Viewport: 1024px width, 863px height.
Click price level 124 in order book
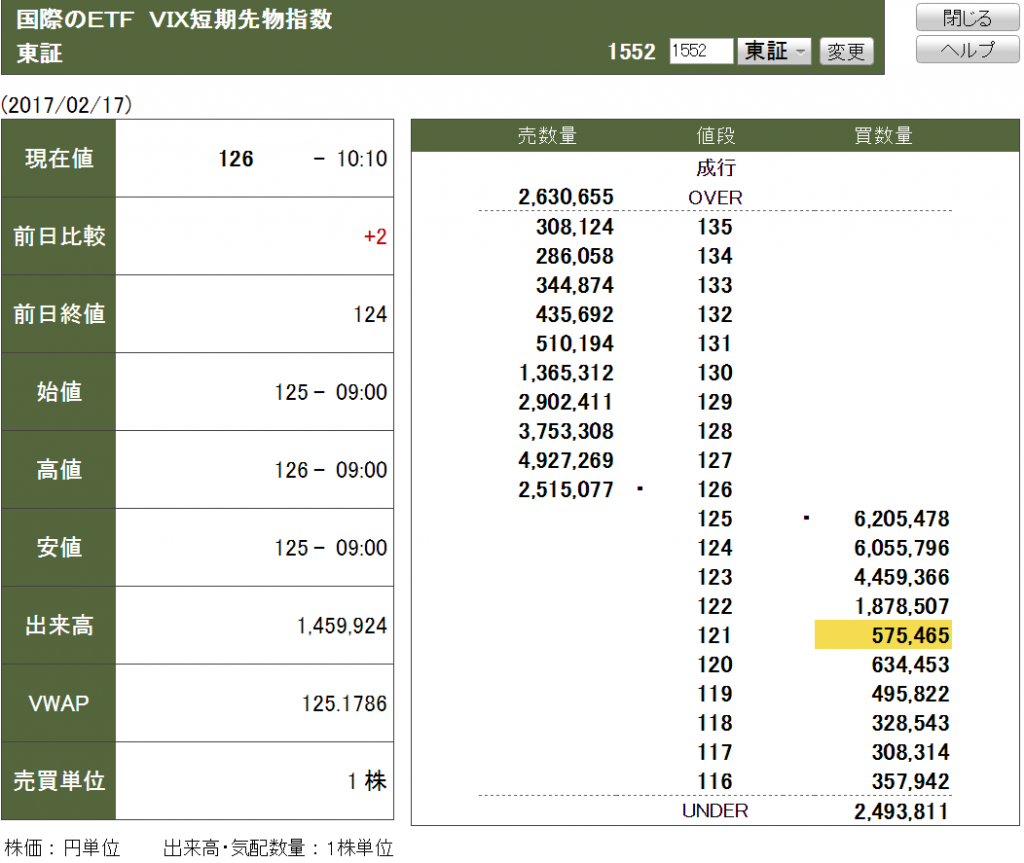715,548
